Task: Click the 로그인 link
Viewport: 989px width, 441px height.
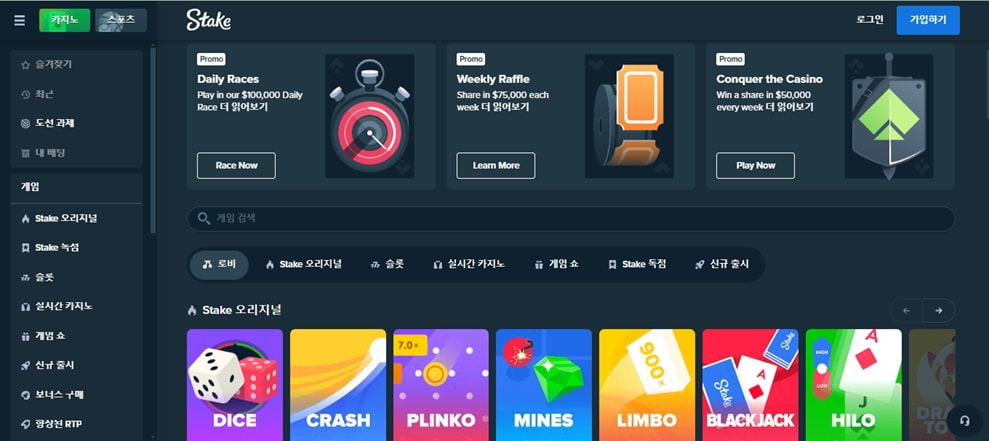Action: [x=870, y=20]
